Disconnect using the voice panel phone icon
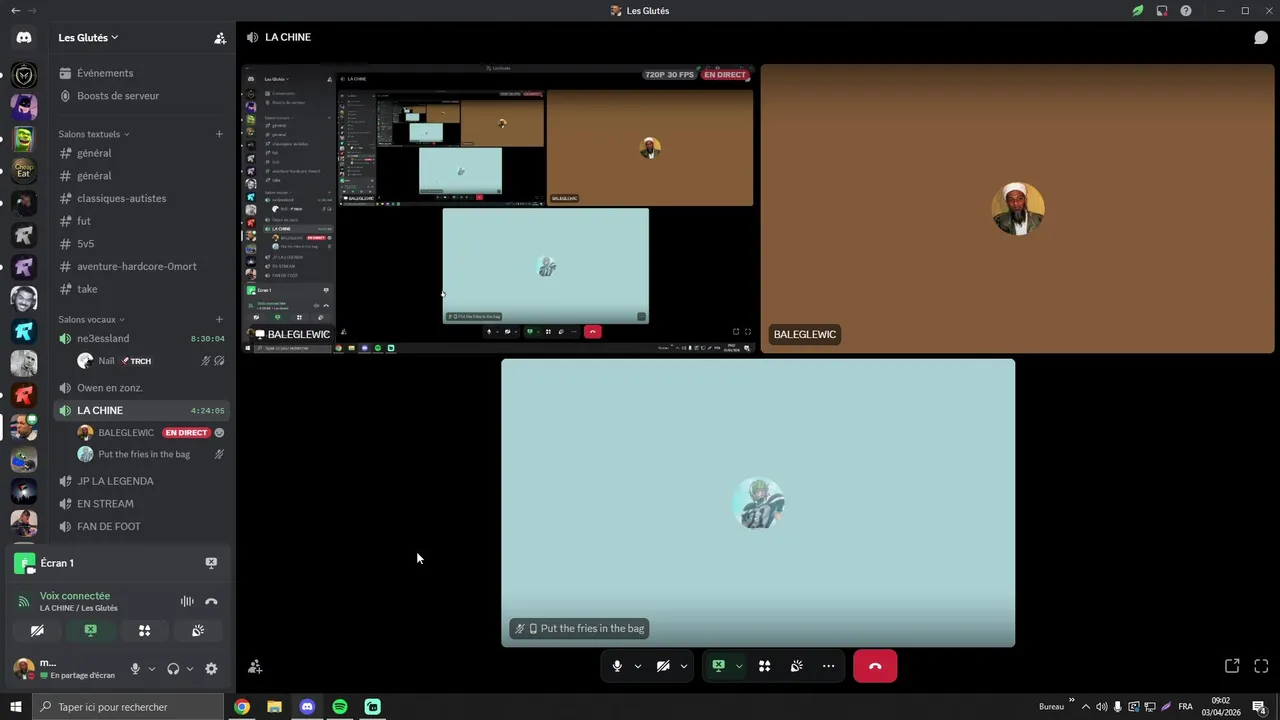1280x720 pixels. coord(211,601)
